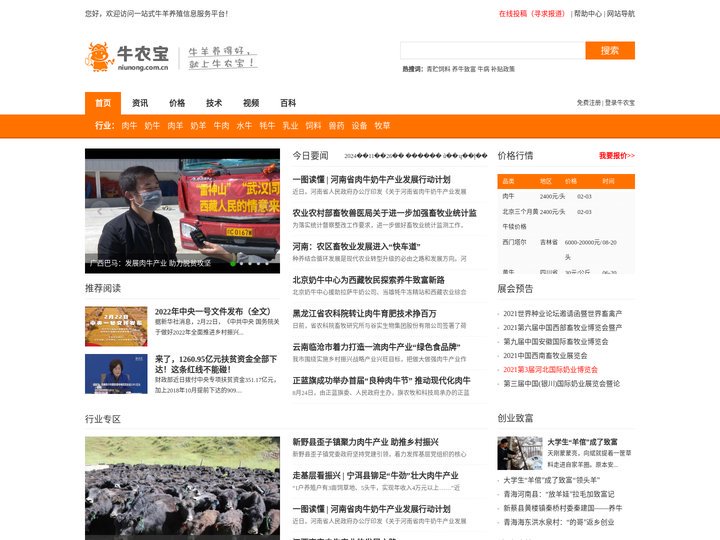This screenshot has height=540, width=720.
Task: Click the 我要报价>> link
Action: coord(617,156)
